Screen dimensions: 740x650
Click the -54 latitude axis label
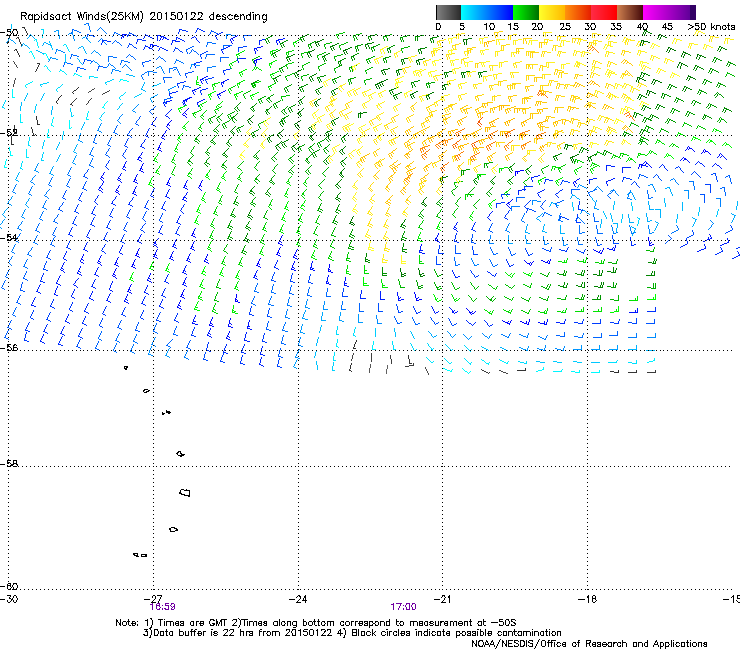click(9, 237)
